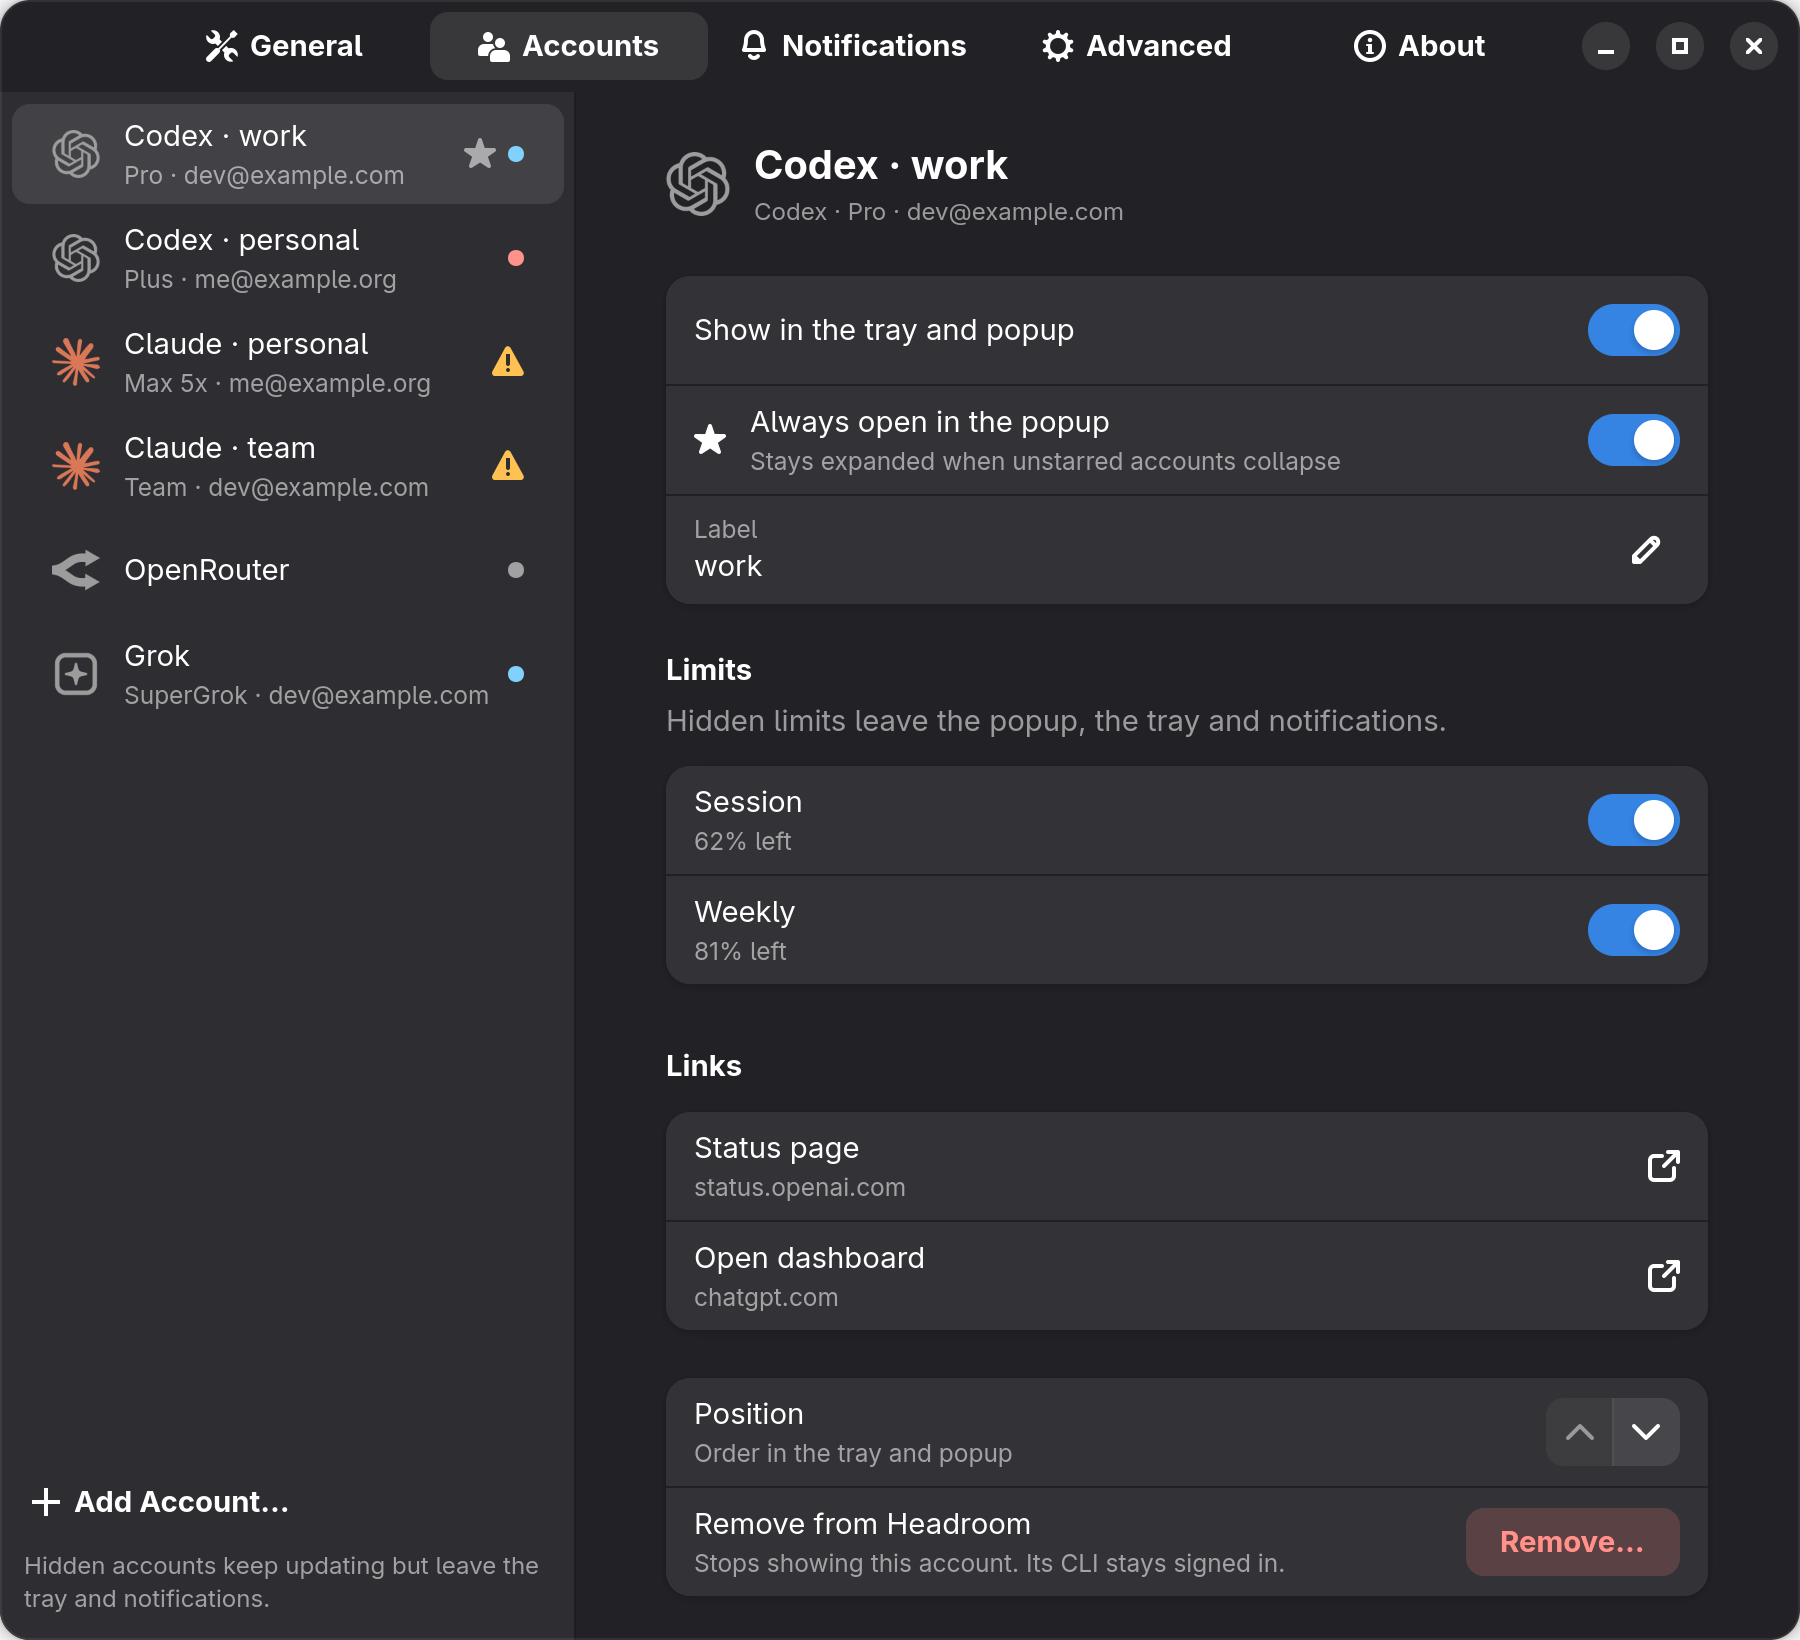The image size is (1800, 1640).
Task: Select the Grok account row
Action: [x=288, y=674]
